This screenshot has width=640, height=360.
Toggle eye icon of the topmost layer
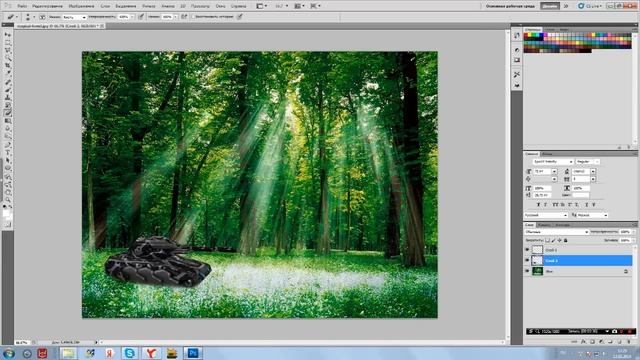point(527,250)
